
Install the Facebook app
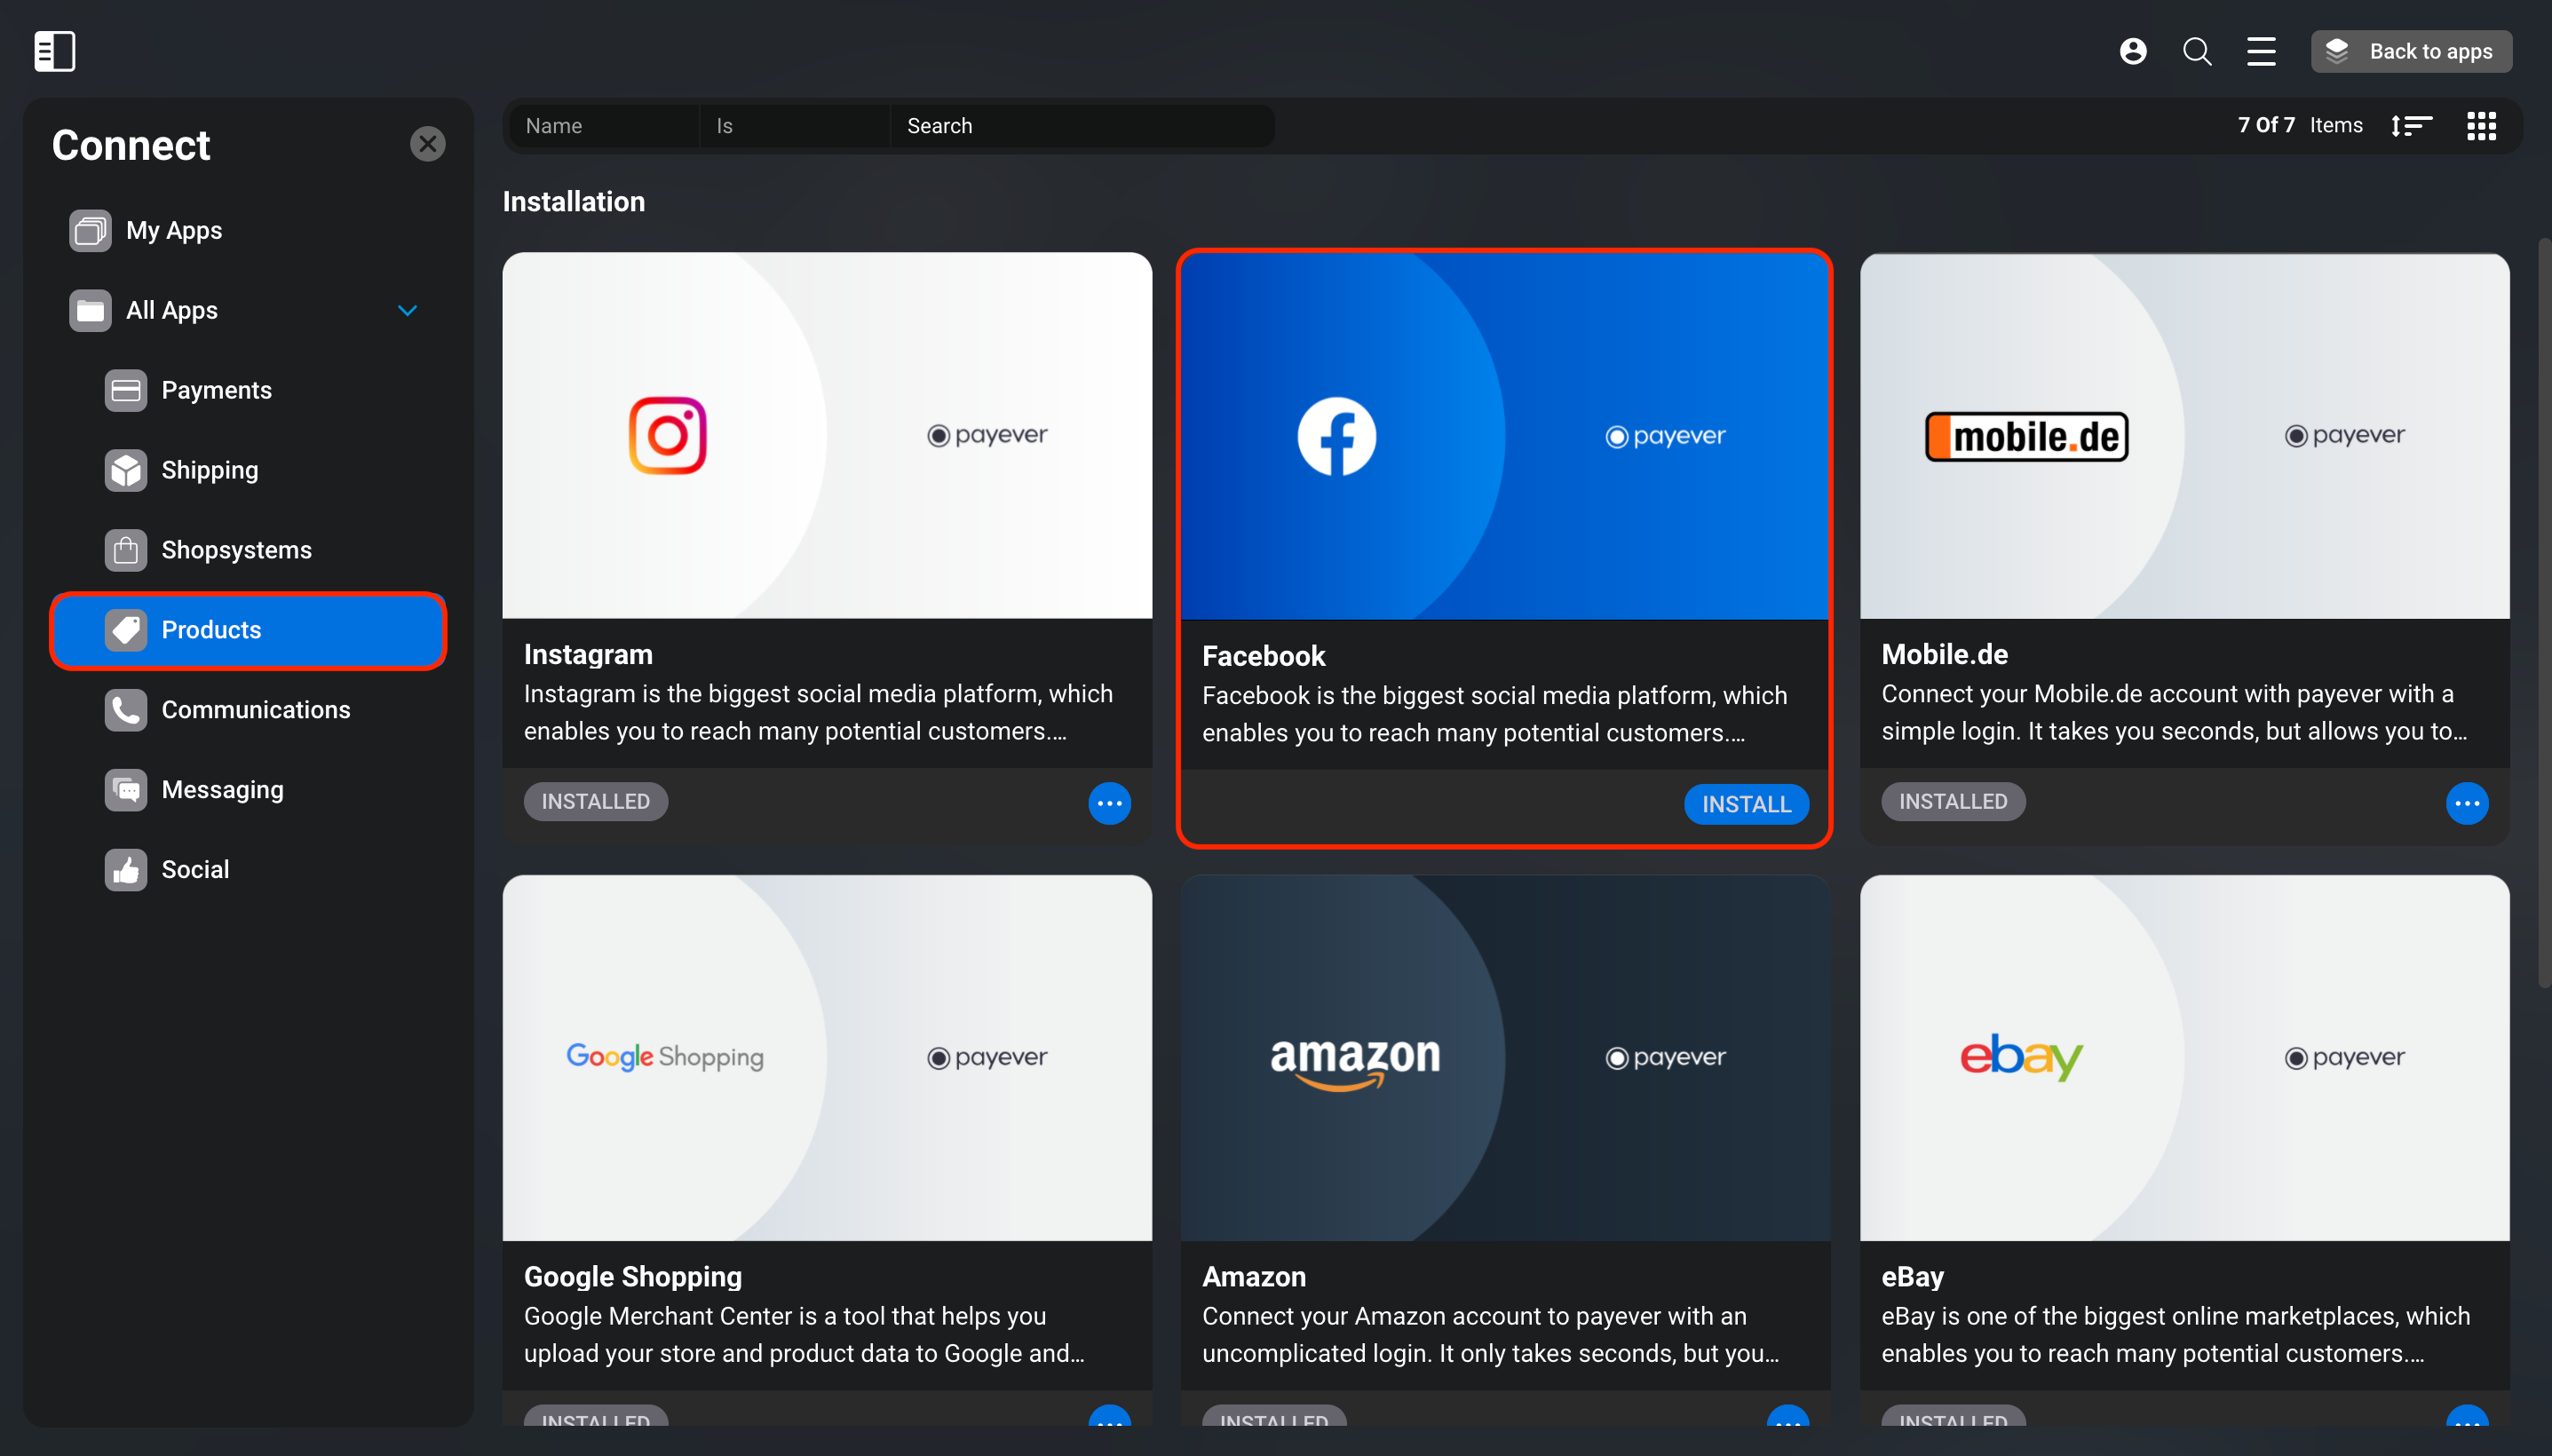tap(1746, 804)
